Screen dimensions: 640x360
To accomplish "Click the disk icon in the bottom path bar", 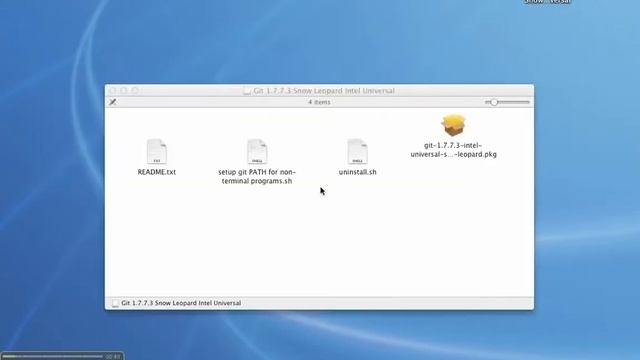I will click(116, 303).
